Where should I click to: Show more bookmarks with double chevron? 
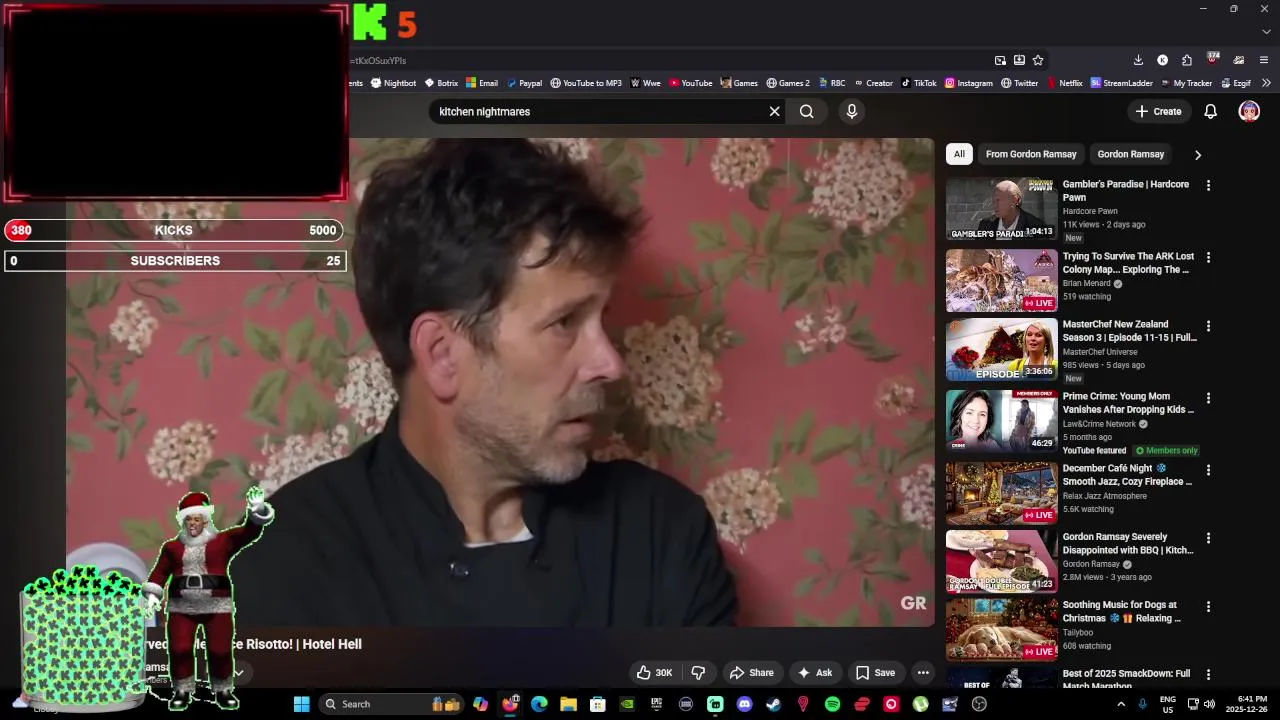1266,83
